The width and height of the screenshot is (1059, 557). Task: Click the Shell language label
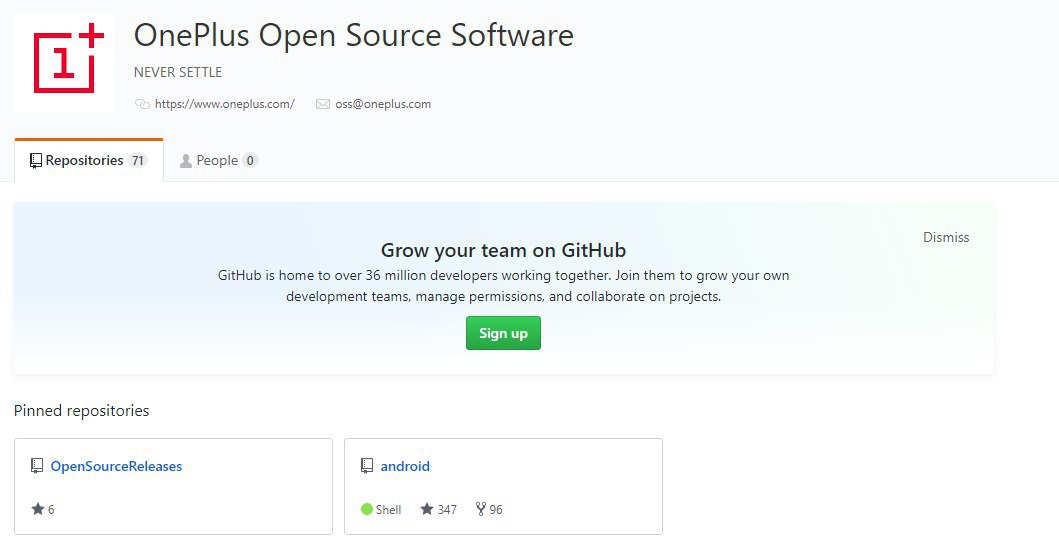click(x=388, y=510)
